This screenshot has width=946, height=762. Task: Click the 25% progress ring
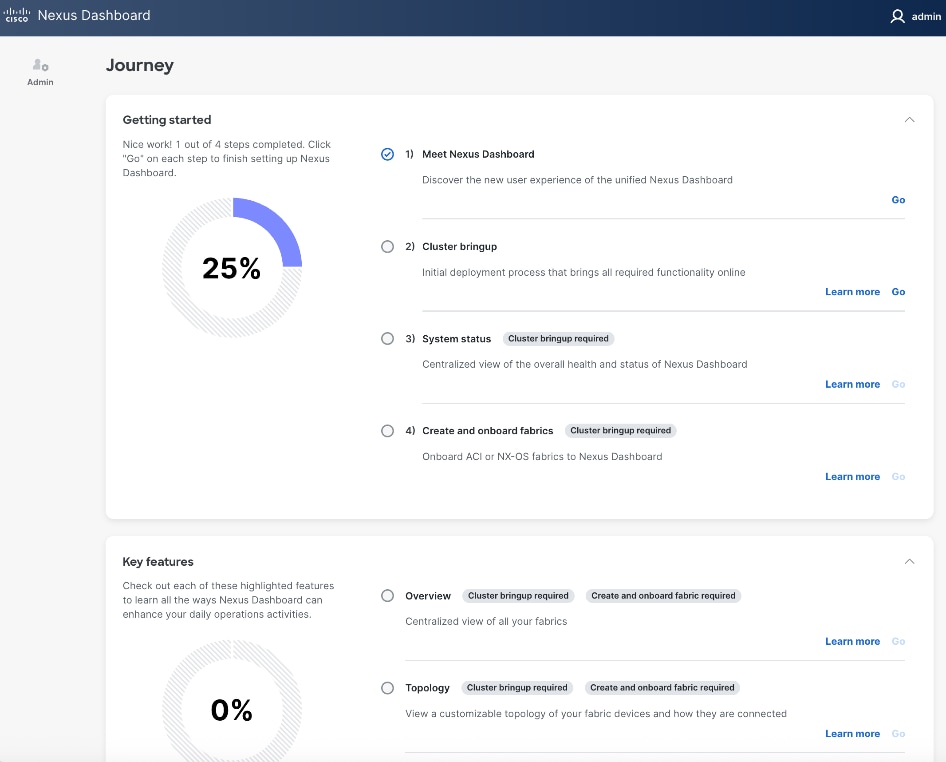[x=231, y=267]
